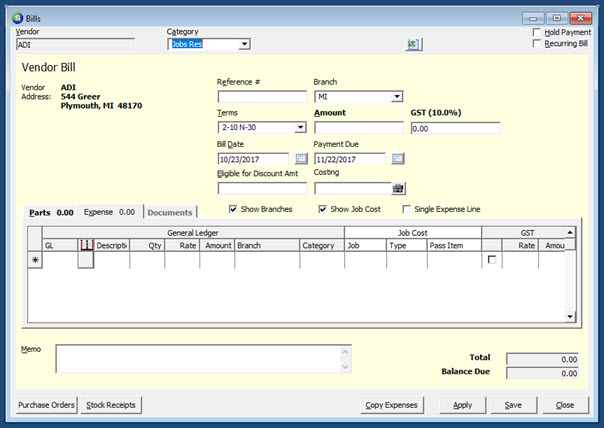
Task: Click the new row asterisk marker
Action: 35,260
